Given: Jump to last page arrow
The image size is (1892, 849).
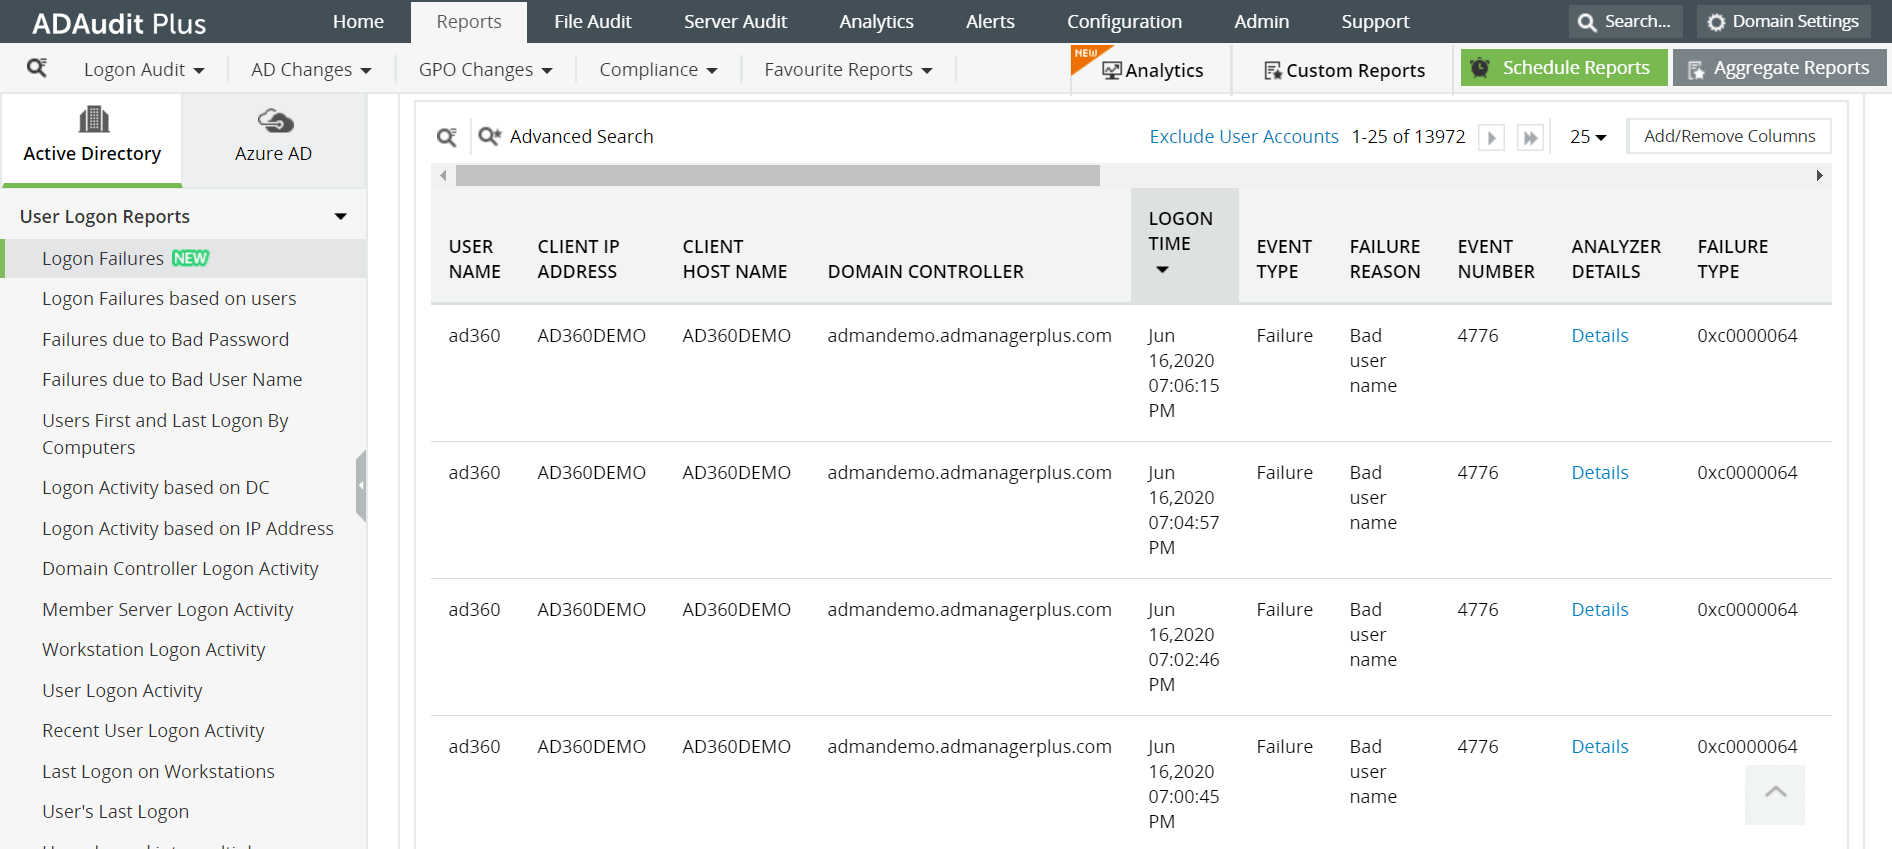Looking at the screenshot, I should coord(1530,138).
